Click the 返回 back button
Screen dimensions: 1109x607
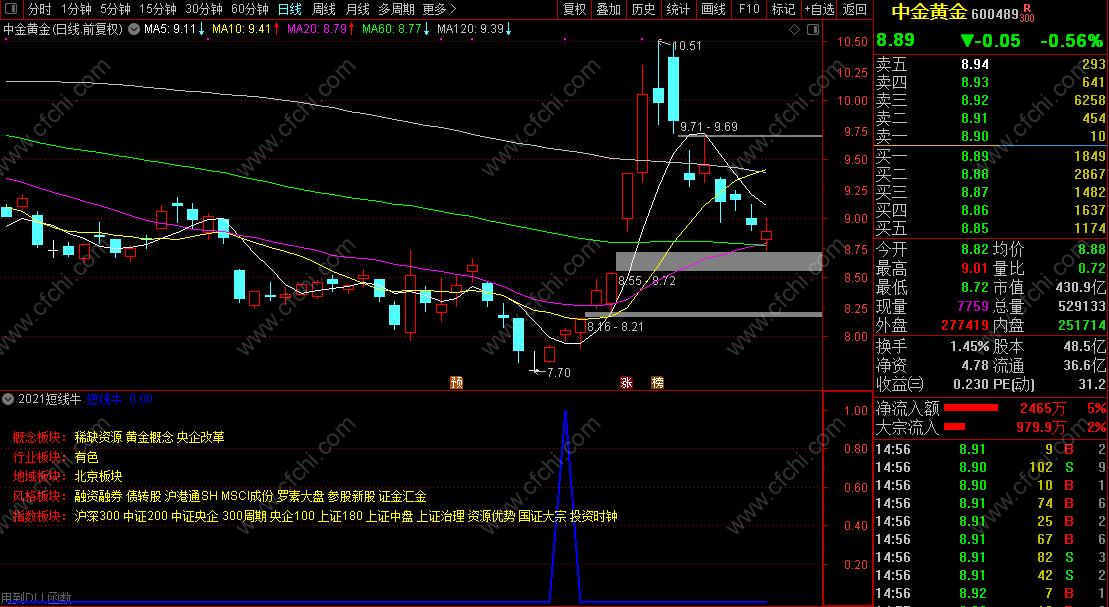[854, 9]
